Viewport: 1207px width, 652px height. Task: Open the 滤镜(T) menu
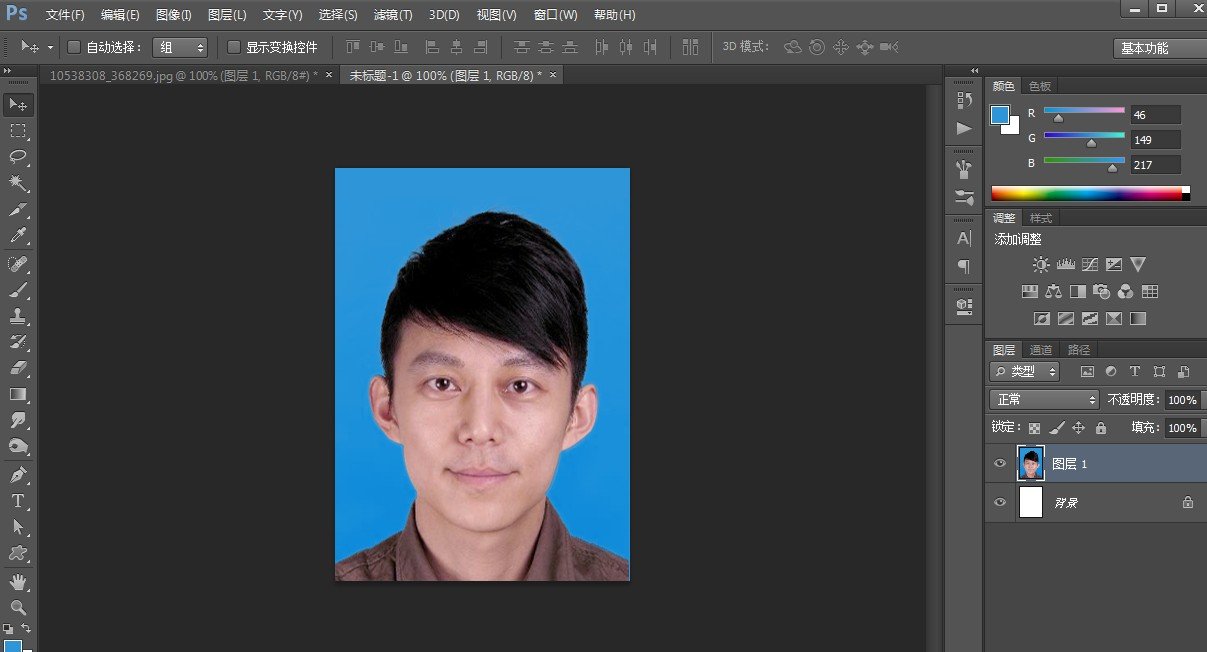(x=392, y=15)
